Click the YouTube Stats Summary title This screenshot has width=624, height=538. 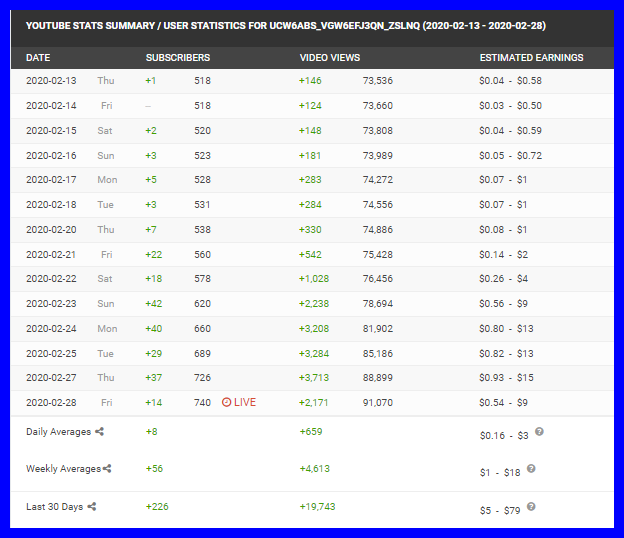pyautogui.click(x=286, y=26)
